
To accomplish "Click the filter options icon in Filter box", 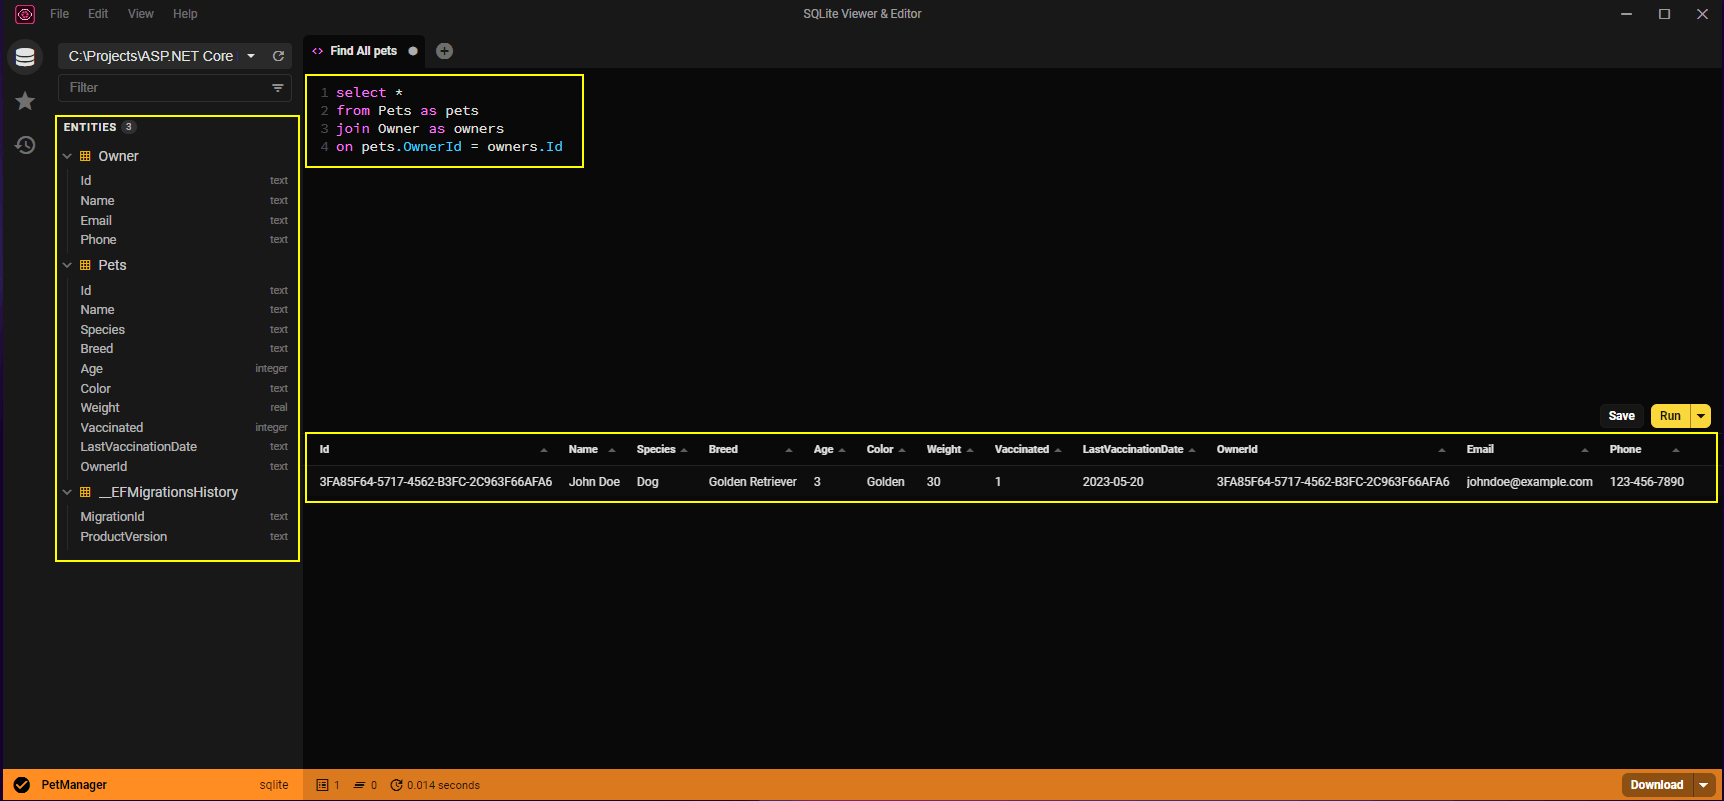I will 278,88.
